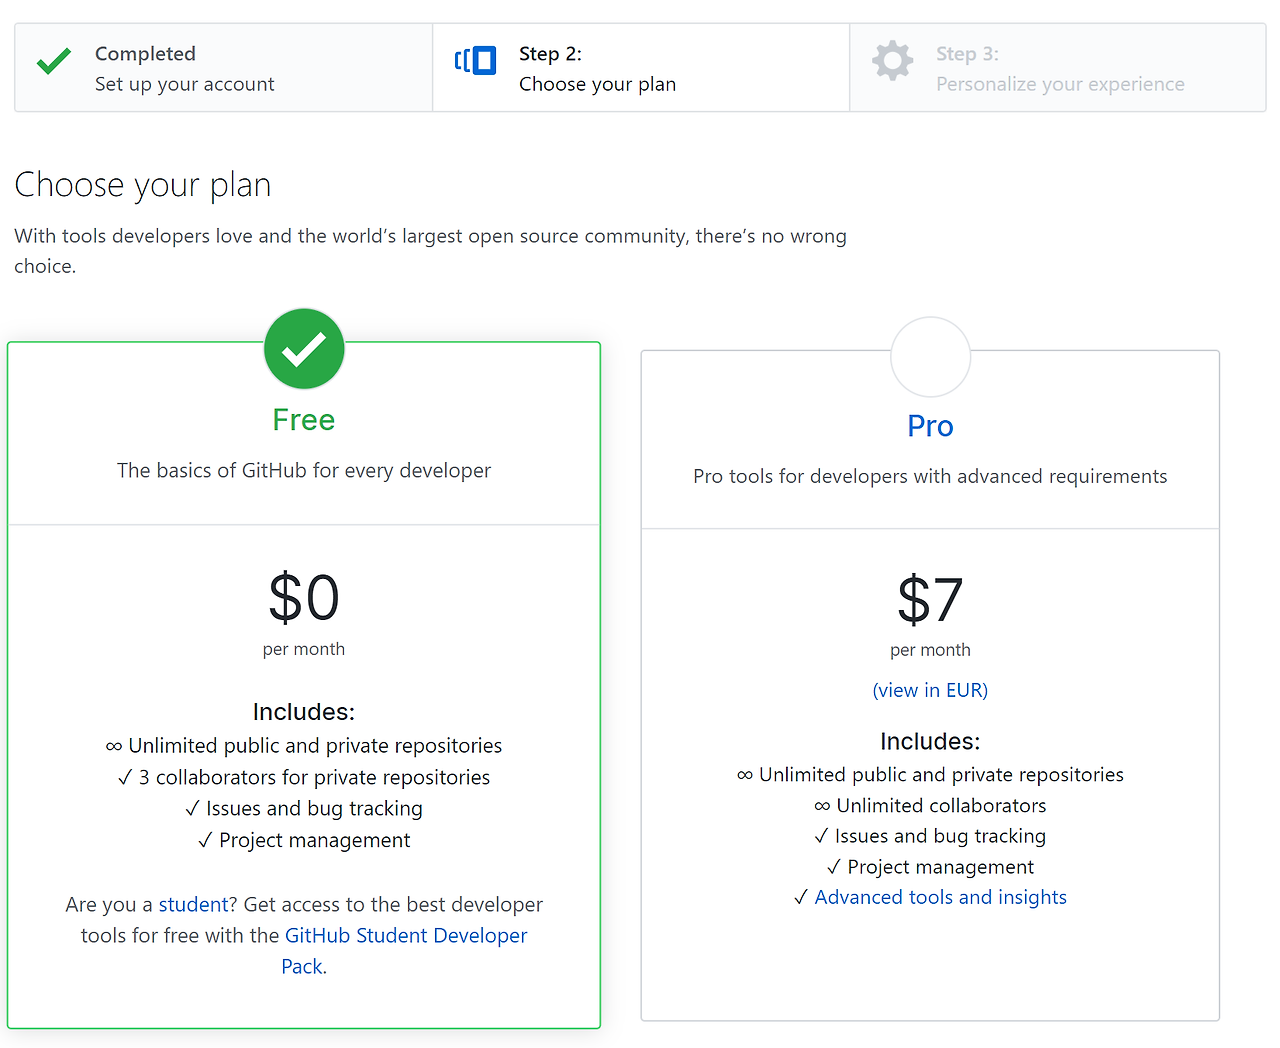This screenshot has height=1048, width=1280.
Task: Click the 3 collaborators for private repositories item
Action: pyautogui.click(x=313, y=778)
